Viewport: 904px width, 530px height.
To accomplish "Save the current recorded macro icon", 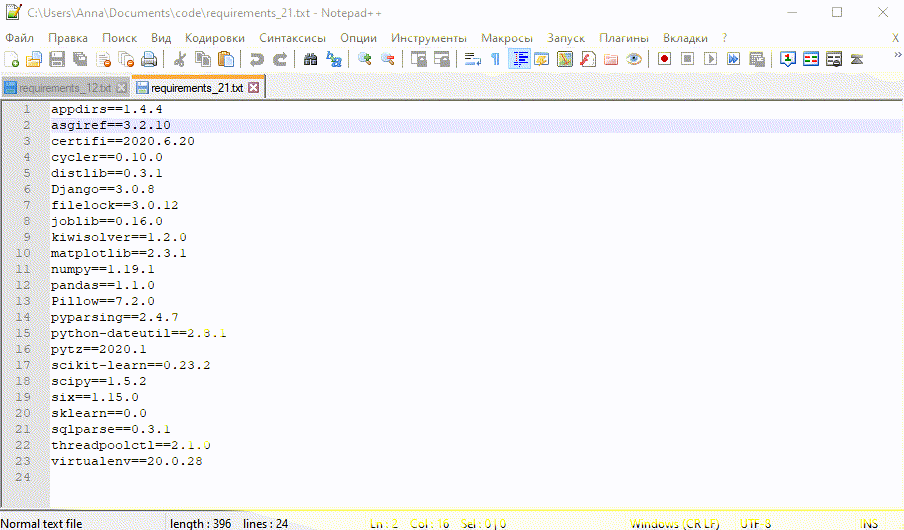I will (757, 59).
